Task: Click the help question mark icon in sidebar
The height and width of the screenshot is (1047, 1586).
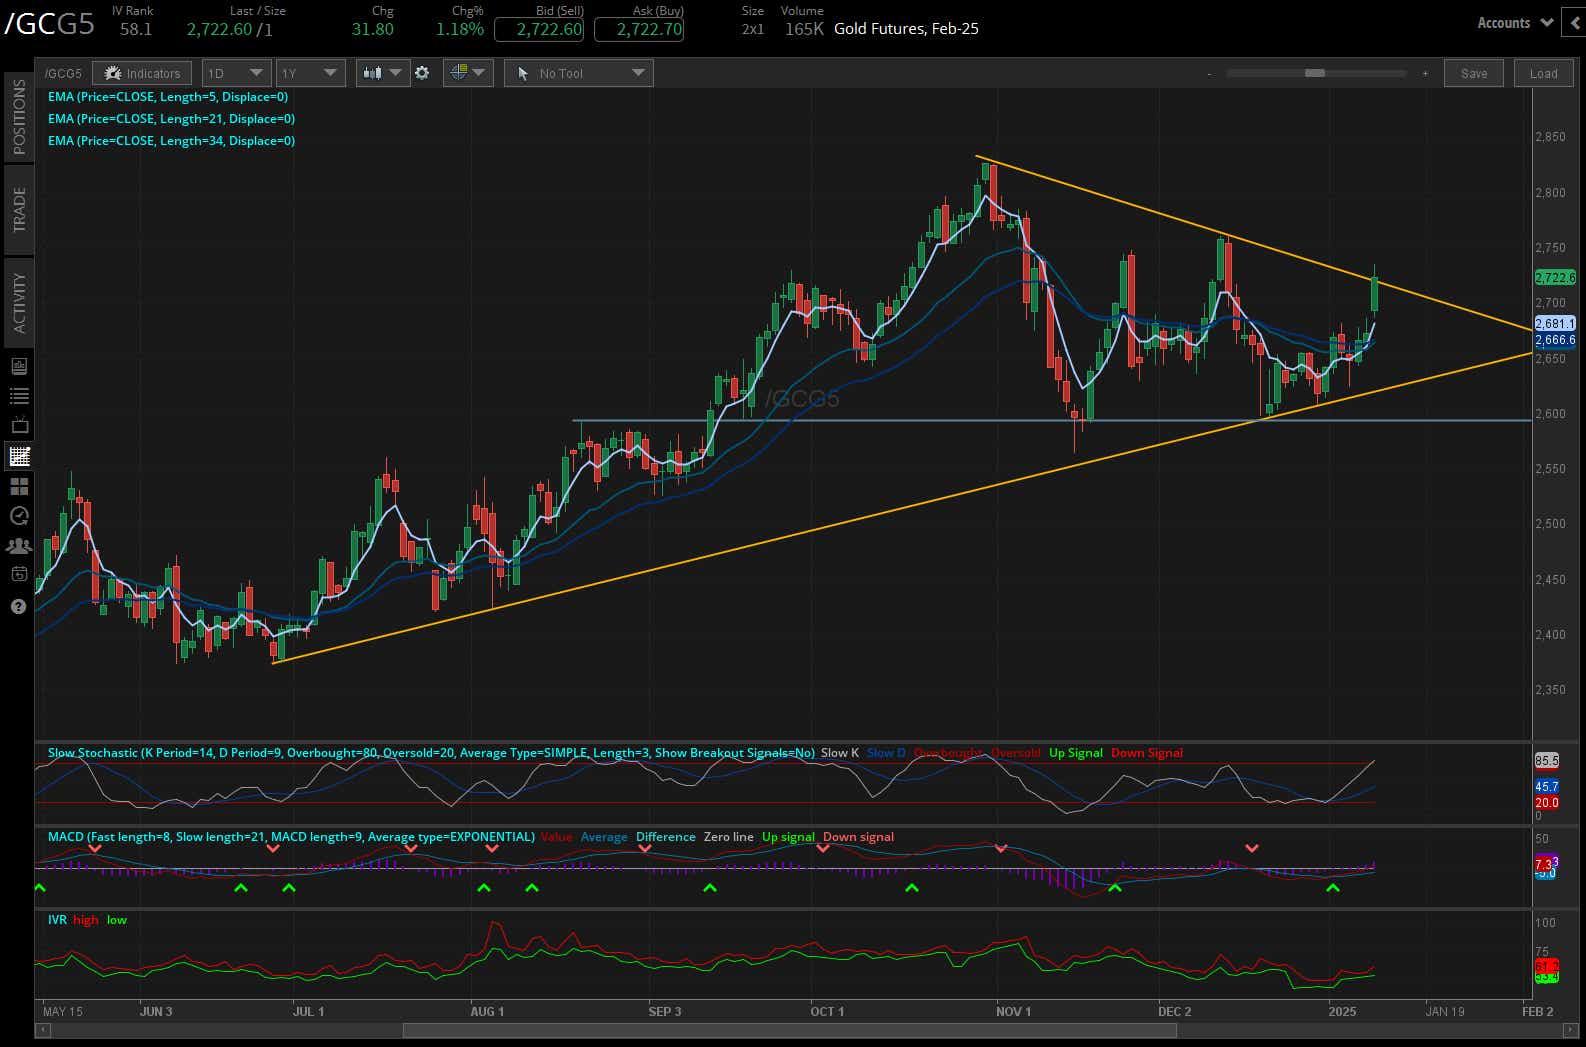Action: click(18, 607)
